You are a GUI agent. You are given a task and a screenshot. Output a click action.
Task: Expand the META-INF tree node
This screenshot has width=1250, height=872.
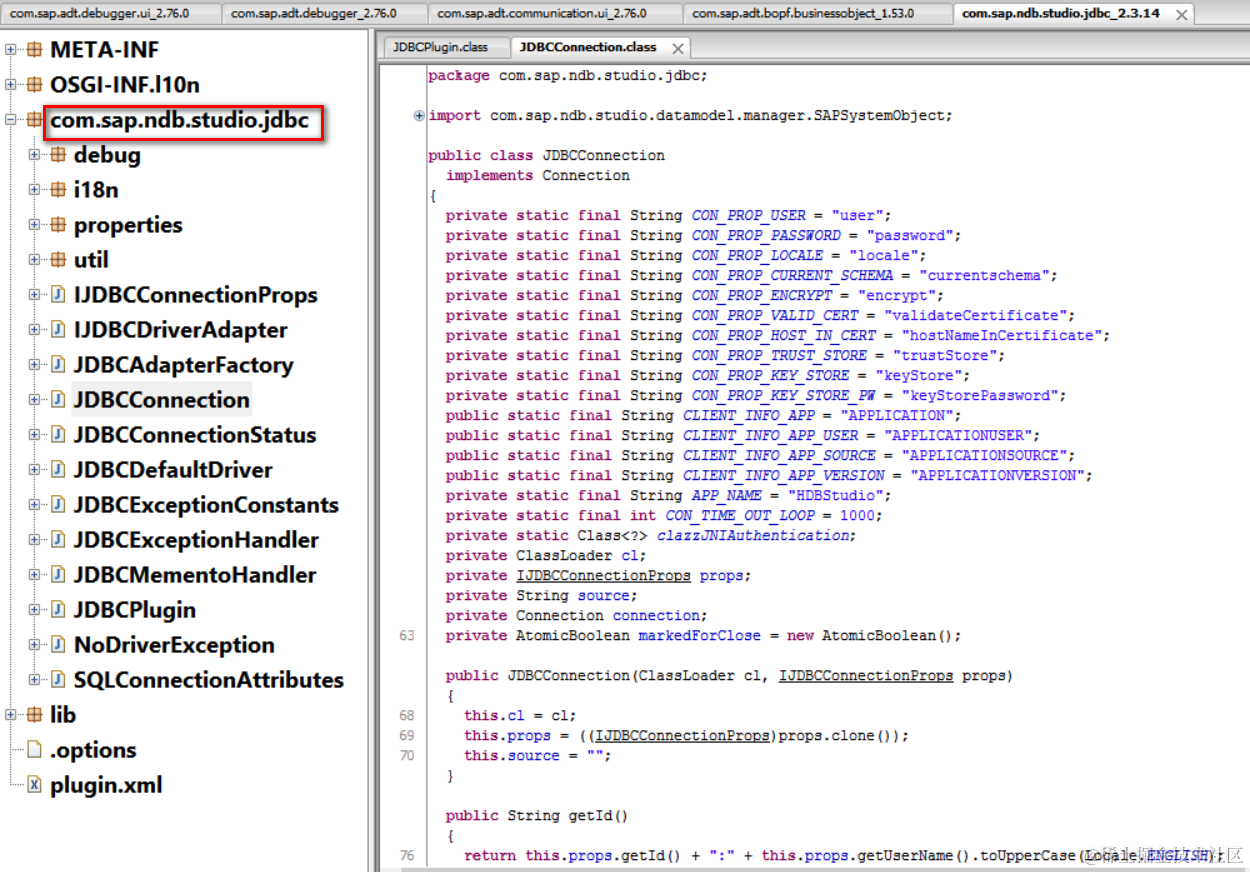pos(11,50)
